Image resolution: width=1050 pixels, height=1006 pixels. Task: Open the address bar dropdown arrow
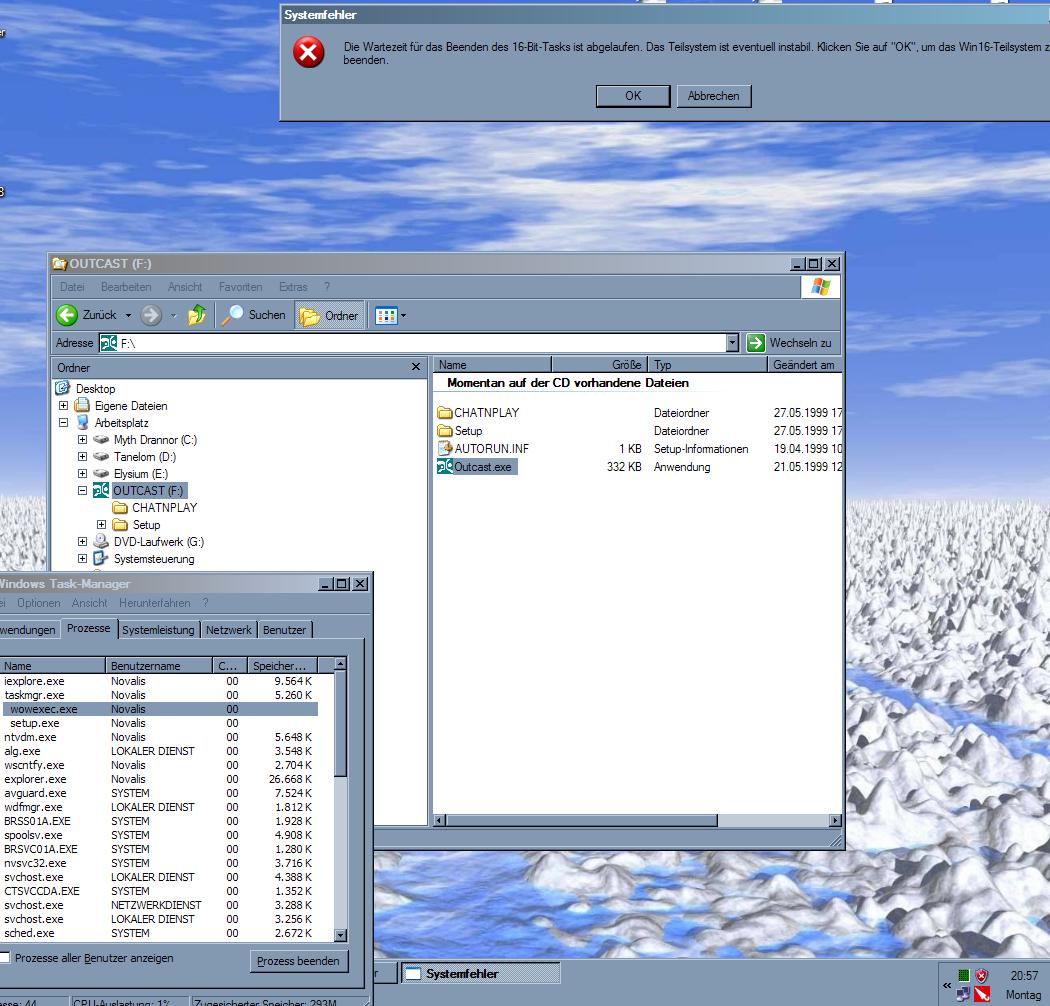[x=733, y=343]
